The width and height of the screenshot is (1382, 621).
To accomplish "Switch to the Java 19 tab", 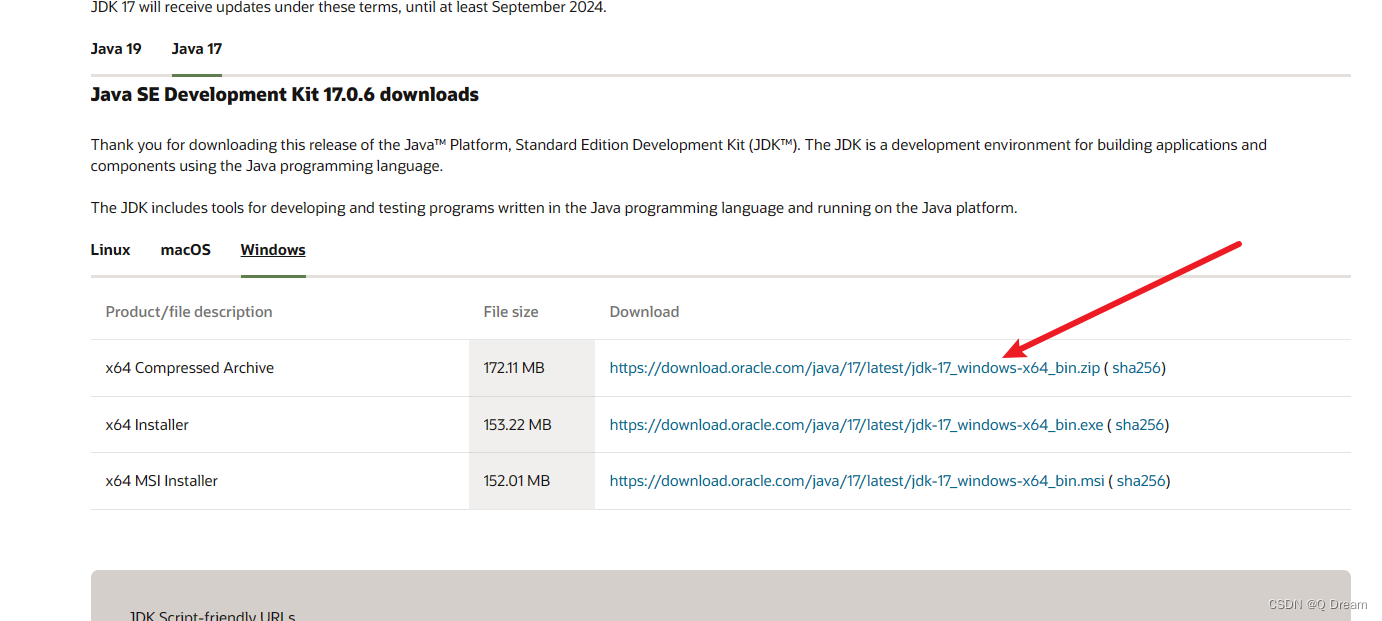I will pos(116,49).
